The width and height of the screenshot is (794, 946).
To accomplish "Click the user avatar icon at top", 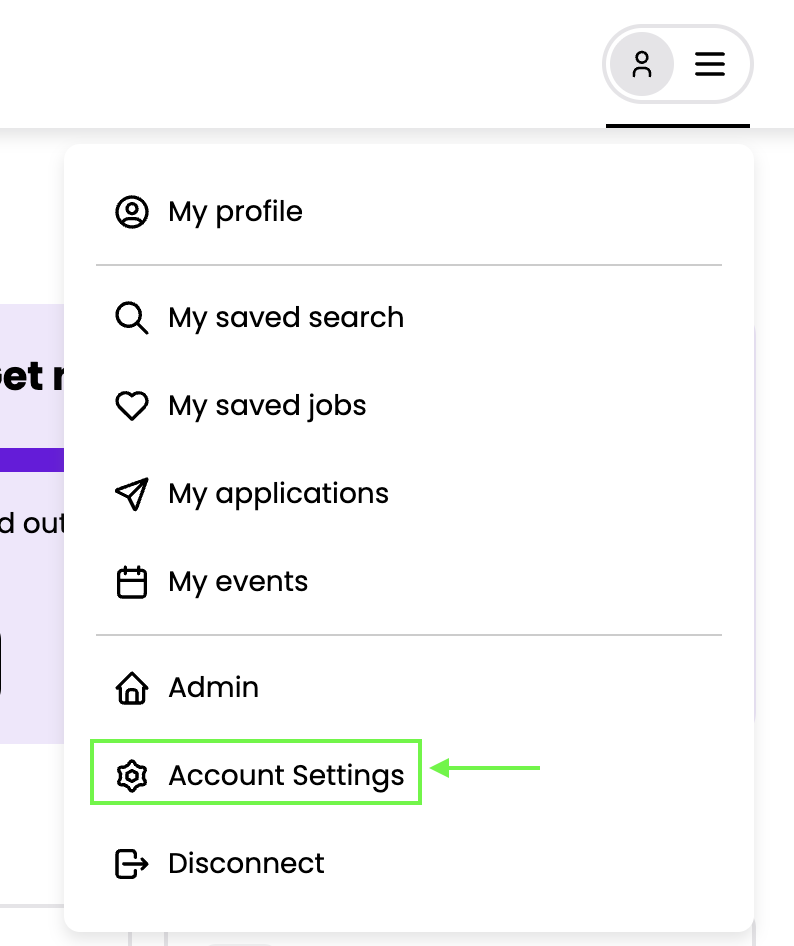I will click(x=642, y=66).
